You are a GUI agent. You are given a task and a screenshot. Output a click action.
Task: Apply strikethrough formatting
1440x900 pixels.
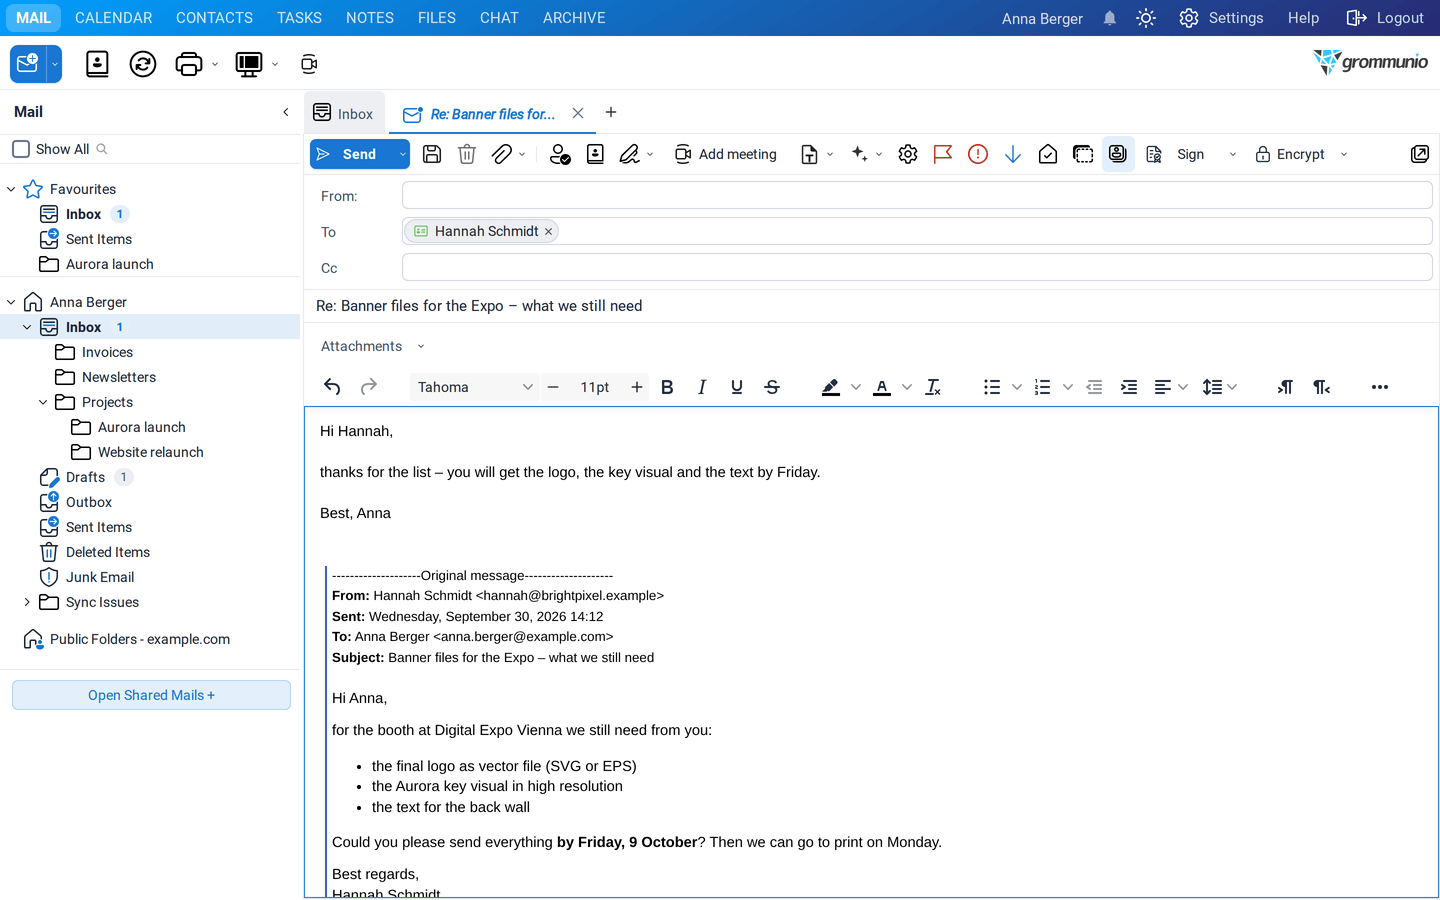[x=772, y=387]
